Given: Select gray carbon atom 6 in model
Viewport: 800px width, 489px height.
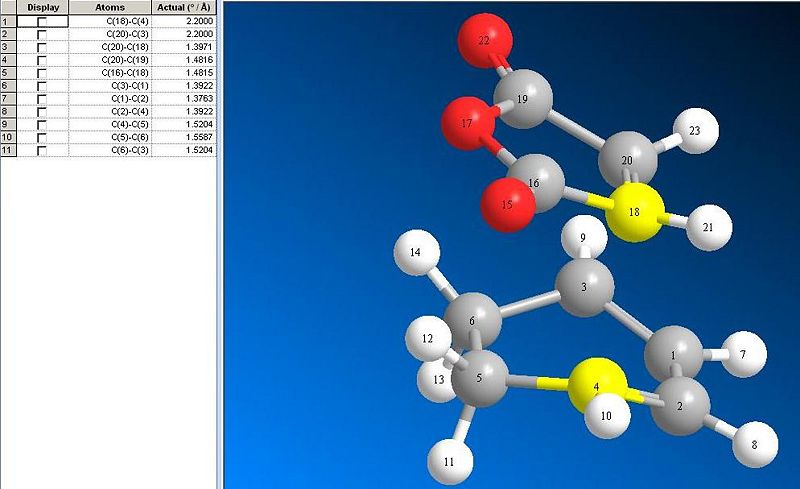Looking at the screenshot, I should (x=472, y=321).
